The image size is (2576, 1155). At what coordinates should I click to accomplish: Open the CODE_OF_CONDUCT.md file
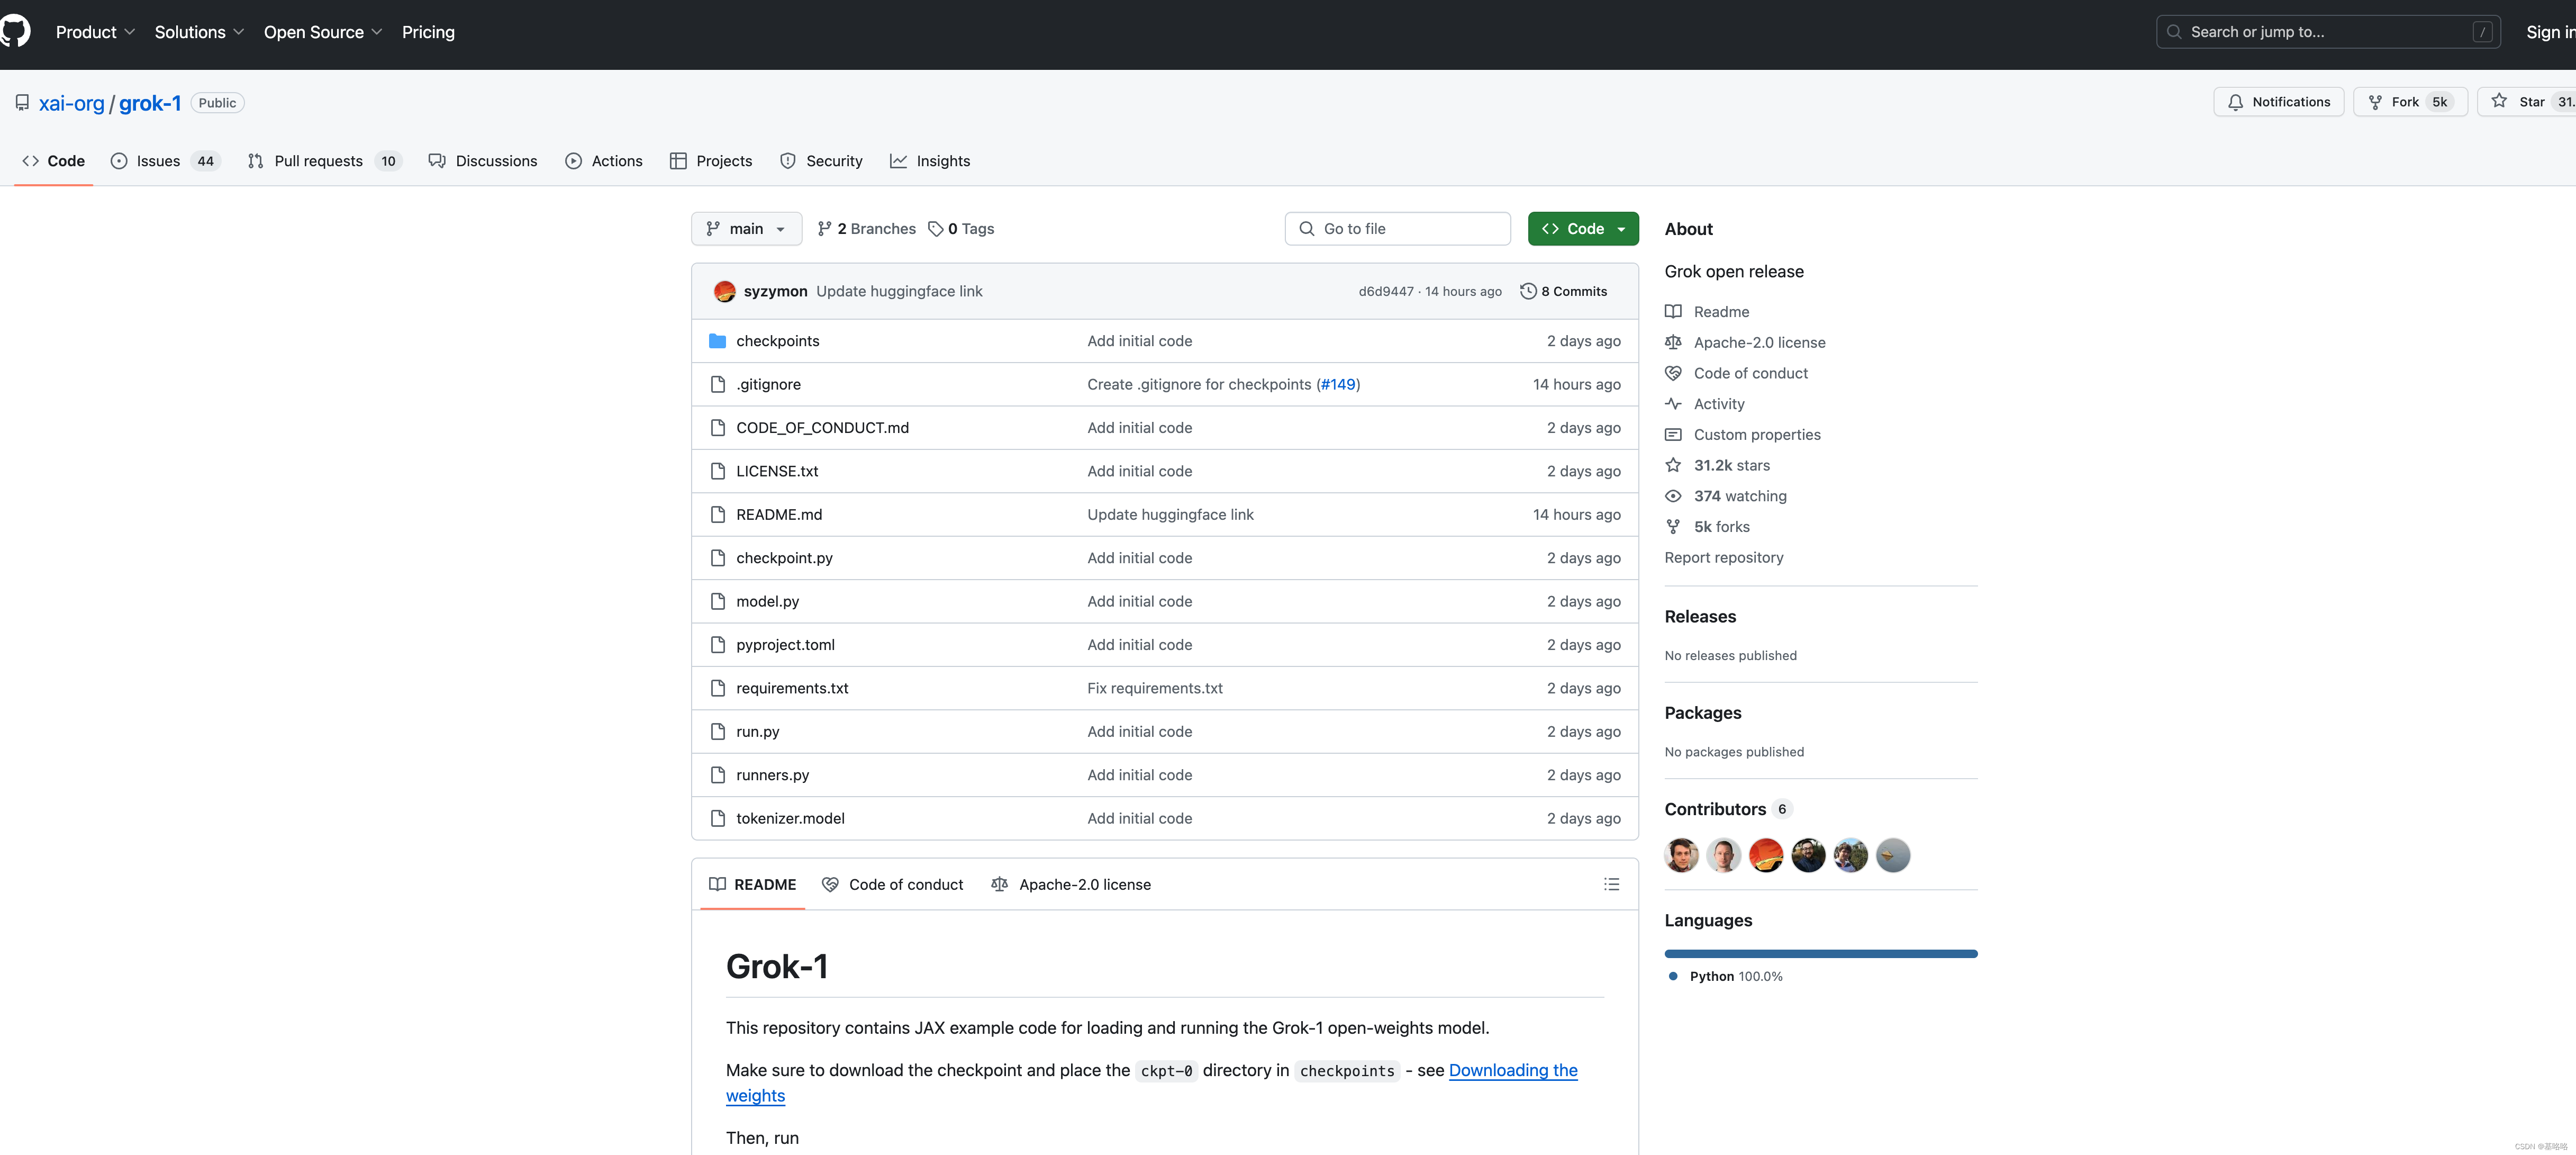822,428
